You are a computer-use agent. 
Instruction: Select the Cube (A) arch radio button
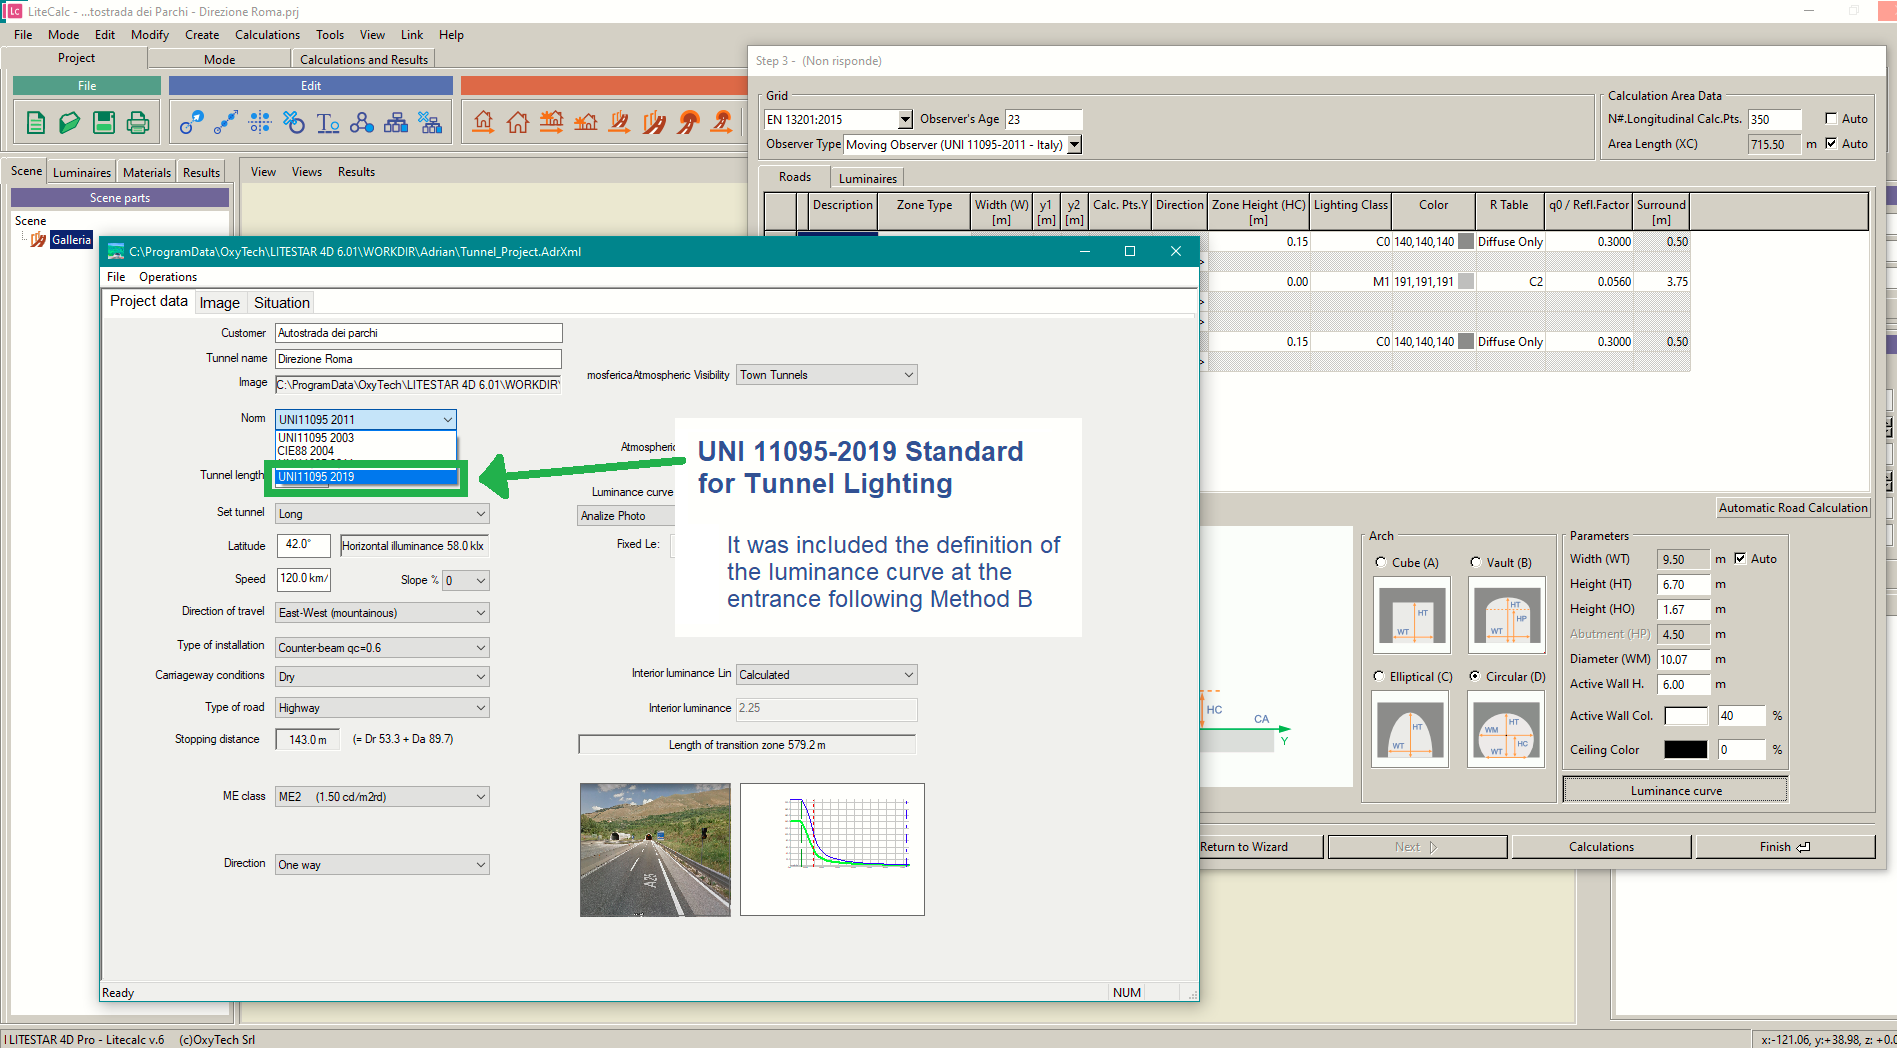tap(1381, 562)
